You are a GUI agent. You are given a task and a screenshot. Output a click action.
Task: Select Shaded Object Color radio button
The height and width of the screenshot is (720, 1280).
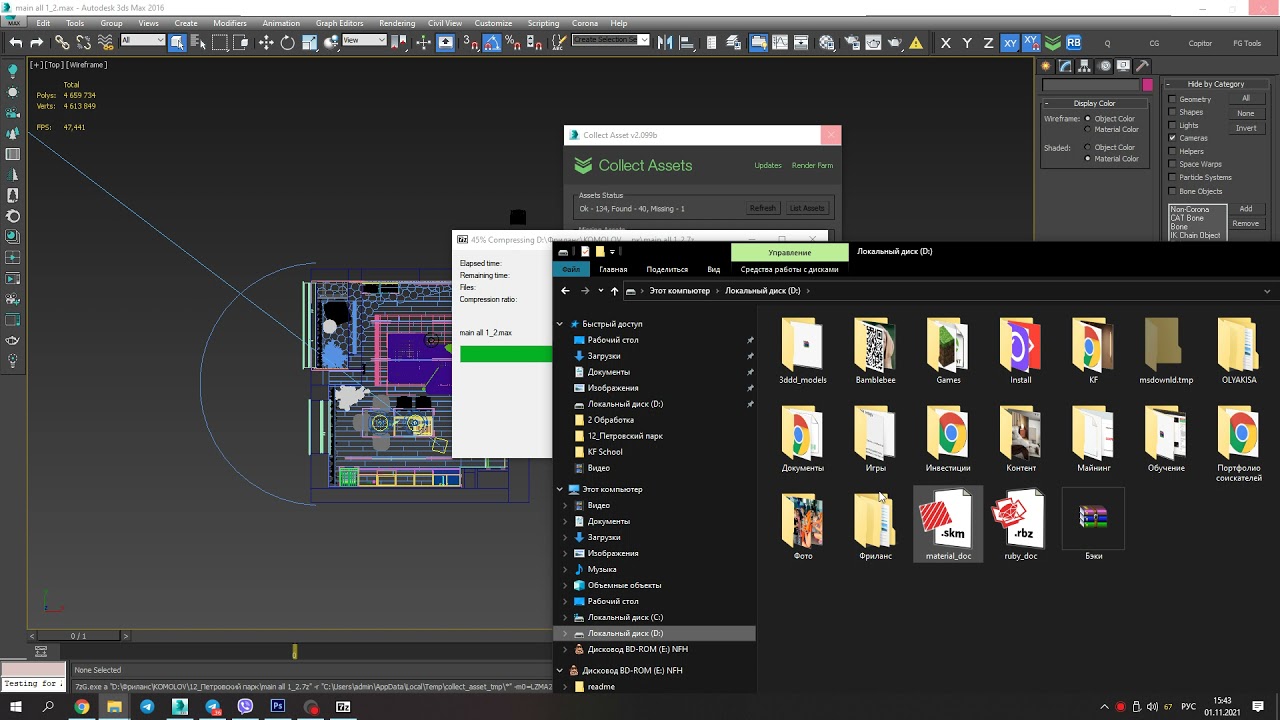click(x=1088, y=147)
